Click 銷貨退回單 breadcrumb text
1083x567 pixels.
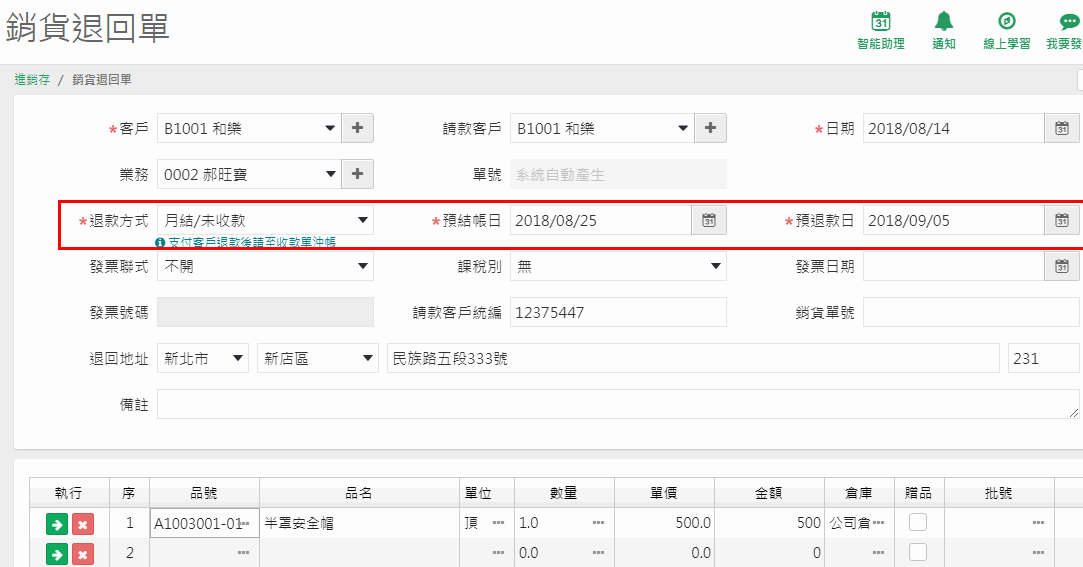(x=102, y=79)
